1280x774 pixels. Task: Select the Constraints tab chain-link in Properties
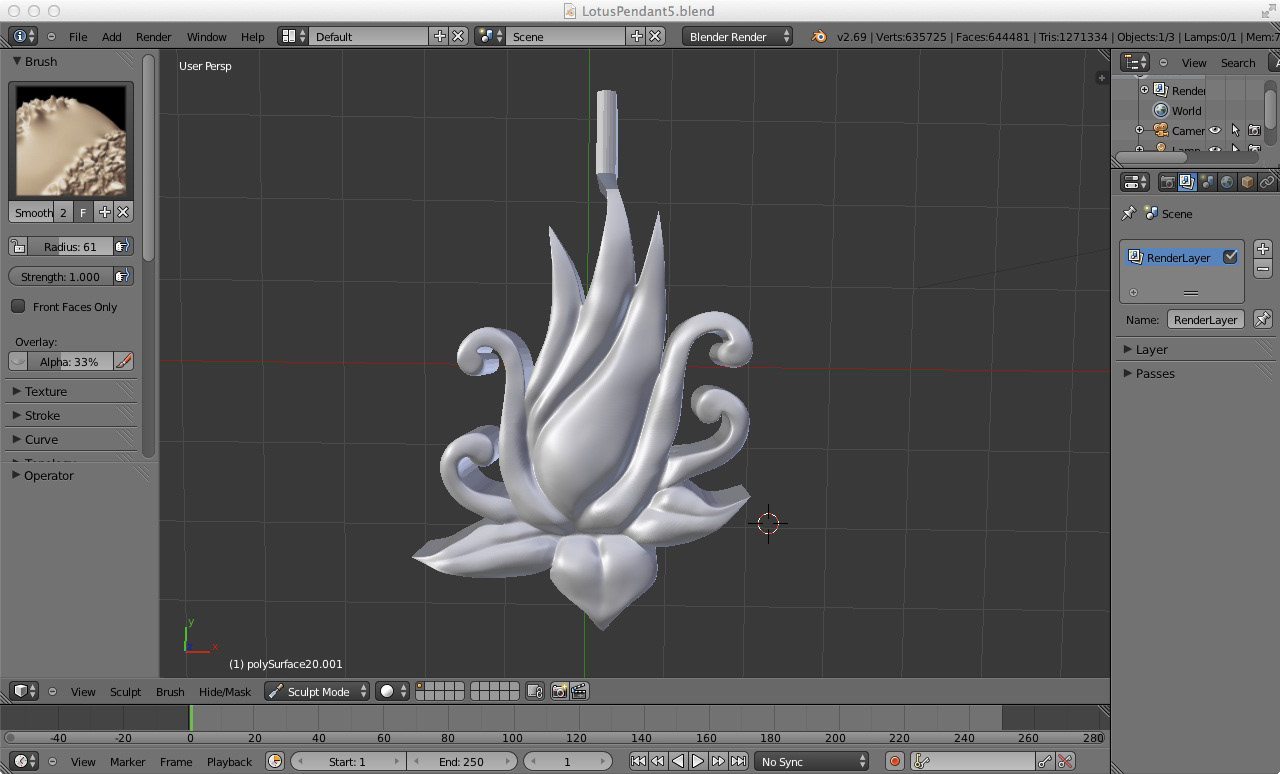tap(1267, 182)
